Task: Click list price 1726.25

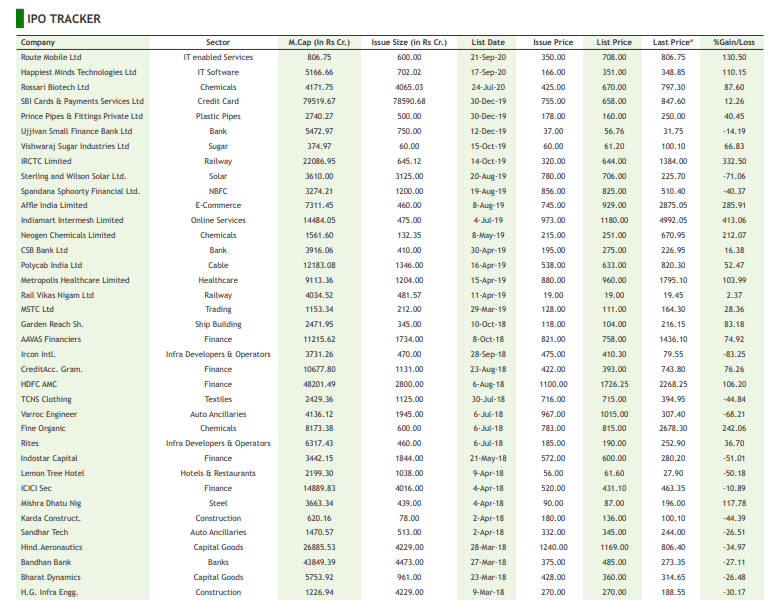Action: pyautogui.click(x=614, y=384)
